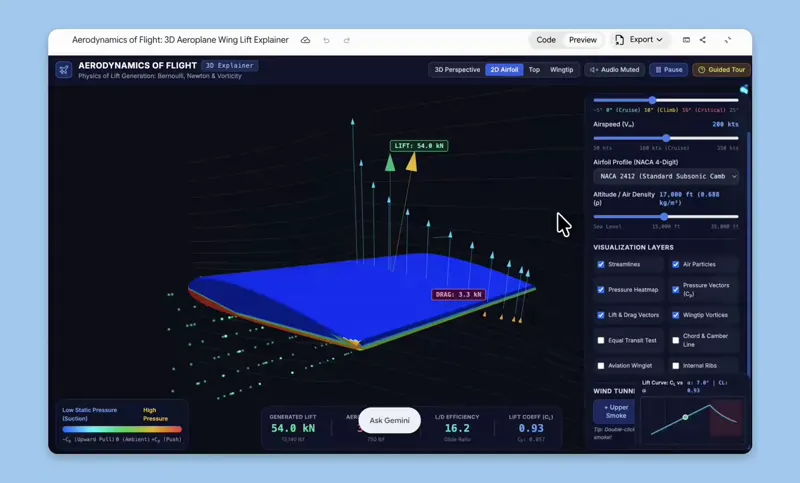This screenshot has height=483, width=800.
Task: Select the 2D Airfoil view
Action: pyautogui.click(x=504, y=70)
